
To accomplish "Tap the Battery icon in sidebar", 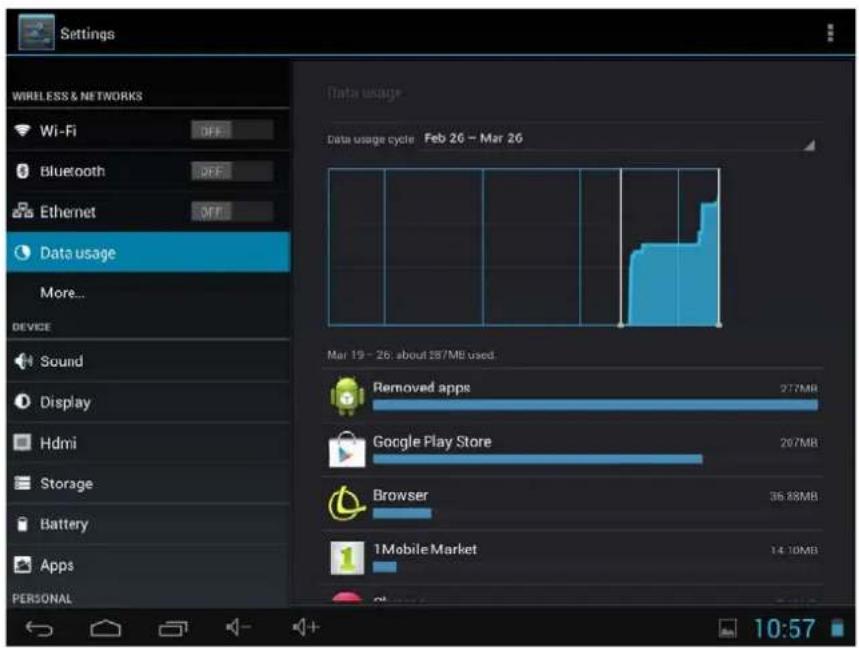I will (22, 524).
